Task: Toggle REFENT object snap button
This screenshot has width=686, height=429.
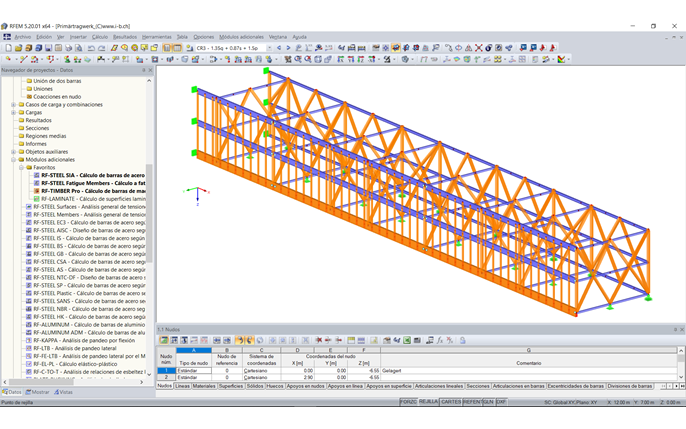Action: (x=472, y=401)
